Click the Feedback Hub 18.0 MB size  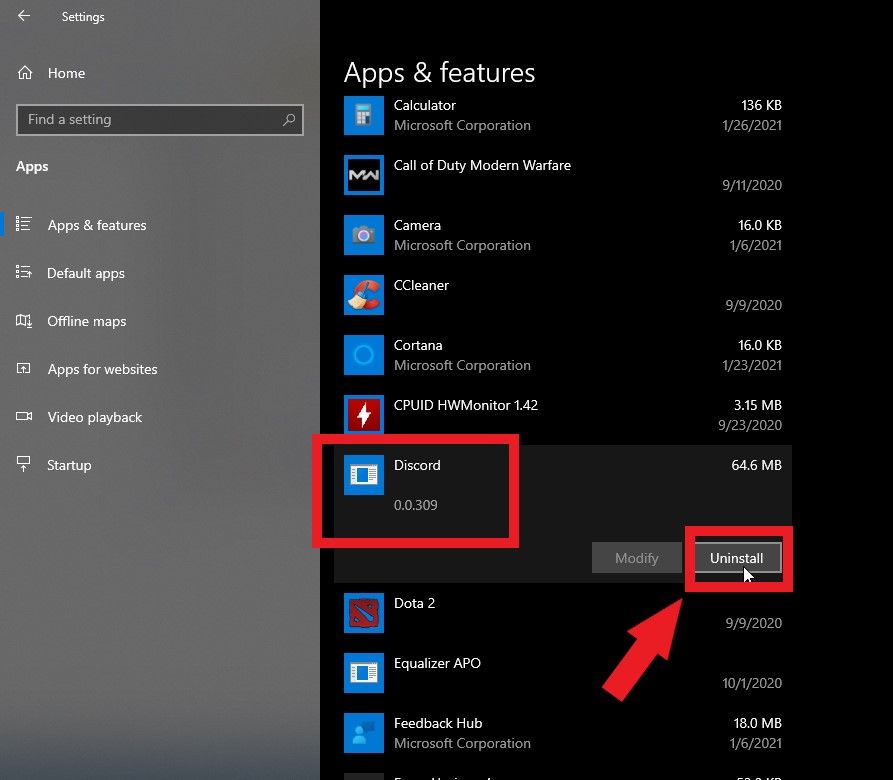[x=757, y=723]
